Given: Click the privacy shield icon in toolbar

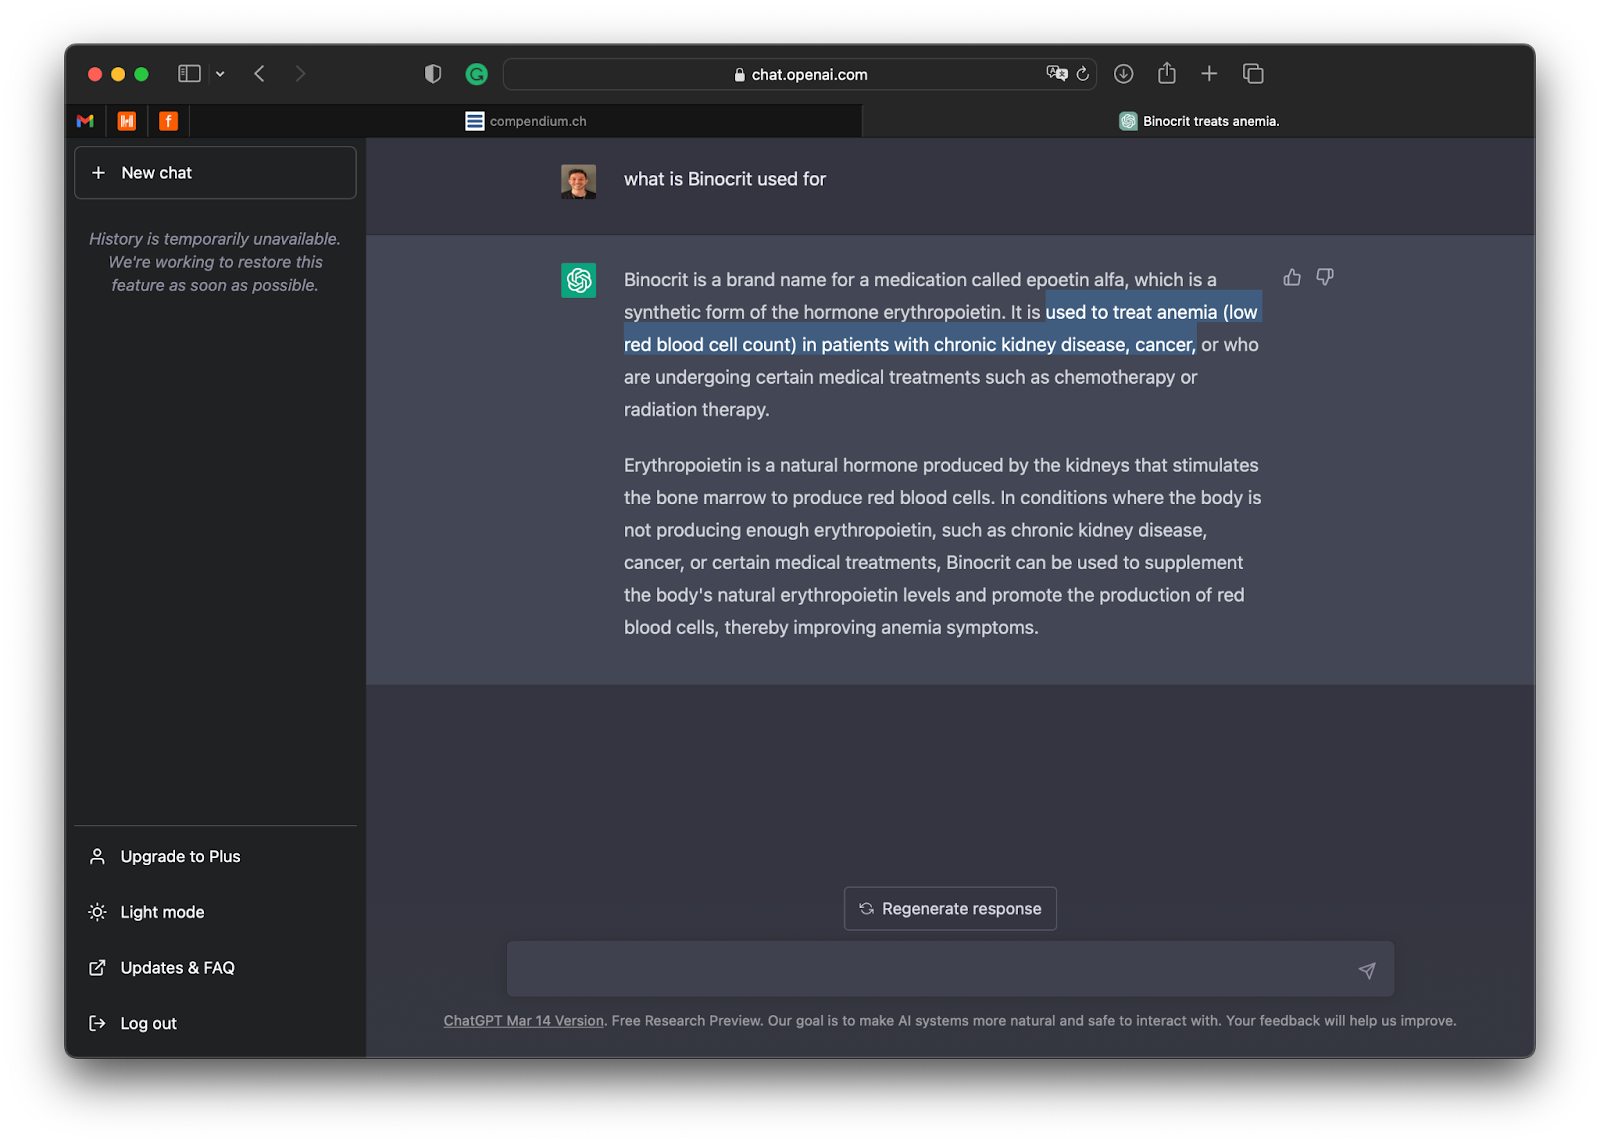Looking at the screenshot, I should click(433, 74).
